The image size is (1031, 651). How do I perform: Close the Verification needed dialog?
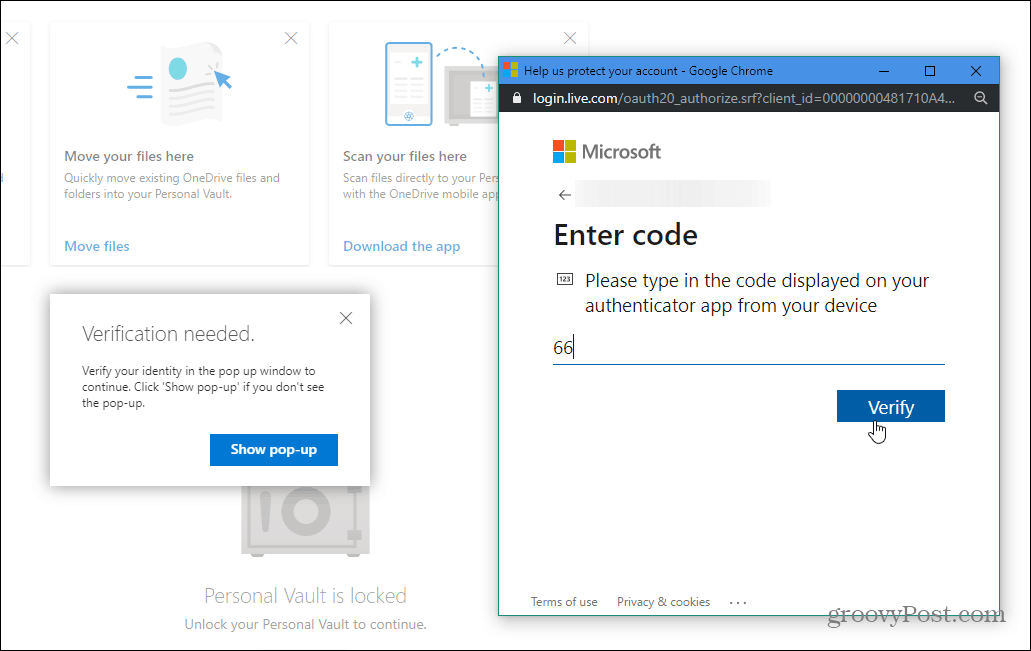tap(346, 318)
